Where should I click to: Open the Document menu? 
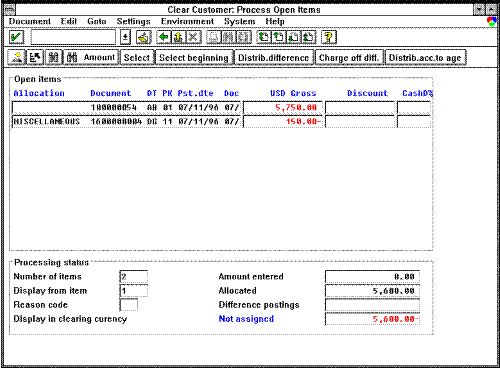30,21
